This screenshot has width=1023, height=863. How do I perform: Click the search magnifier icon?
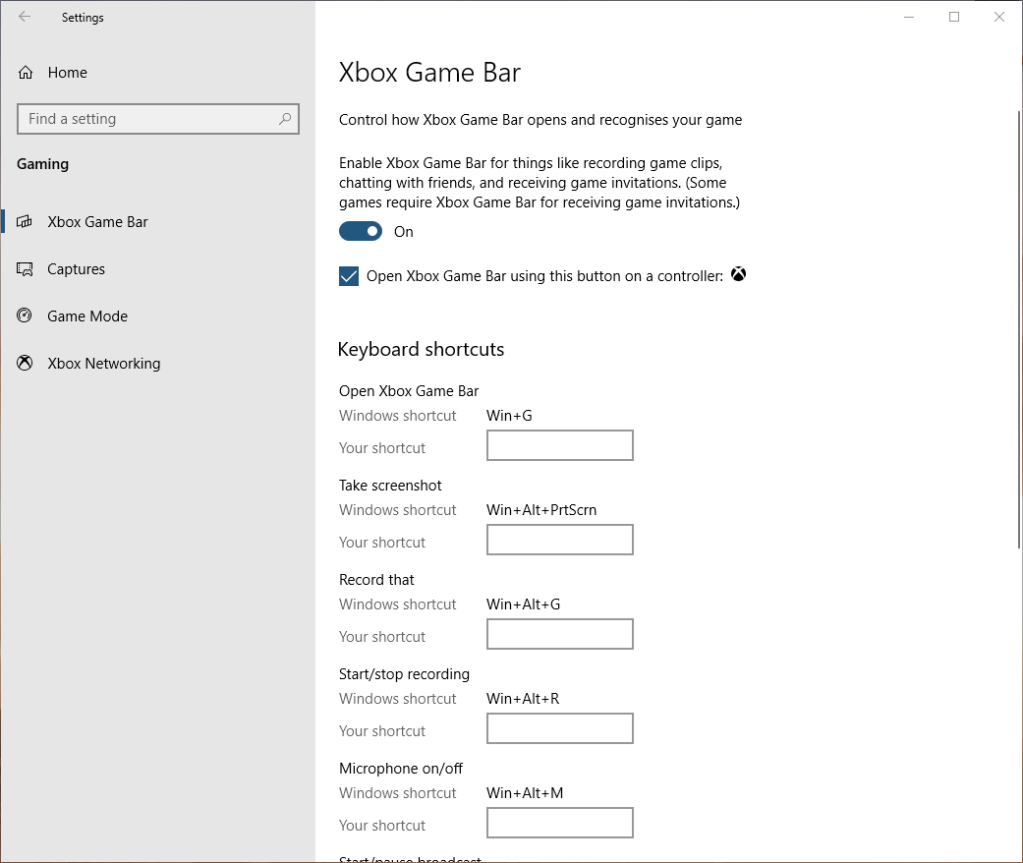point(285,119)
